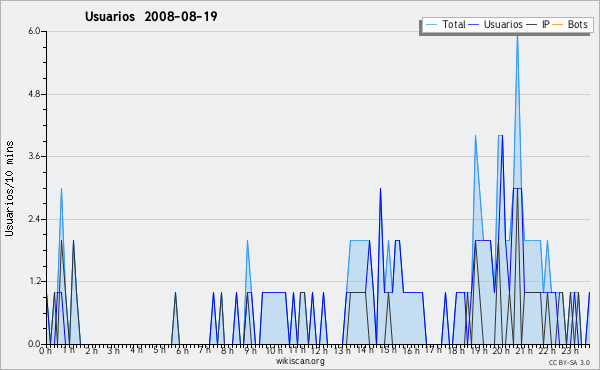Click the x-axis label '16 h'
This screenshot has width=600, height=370.
(x=411, y=351)
